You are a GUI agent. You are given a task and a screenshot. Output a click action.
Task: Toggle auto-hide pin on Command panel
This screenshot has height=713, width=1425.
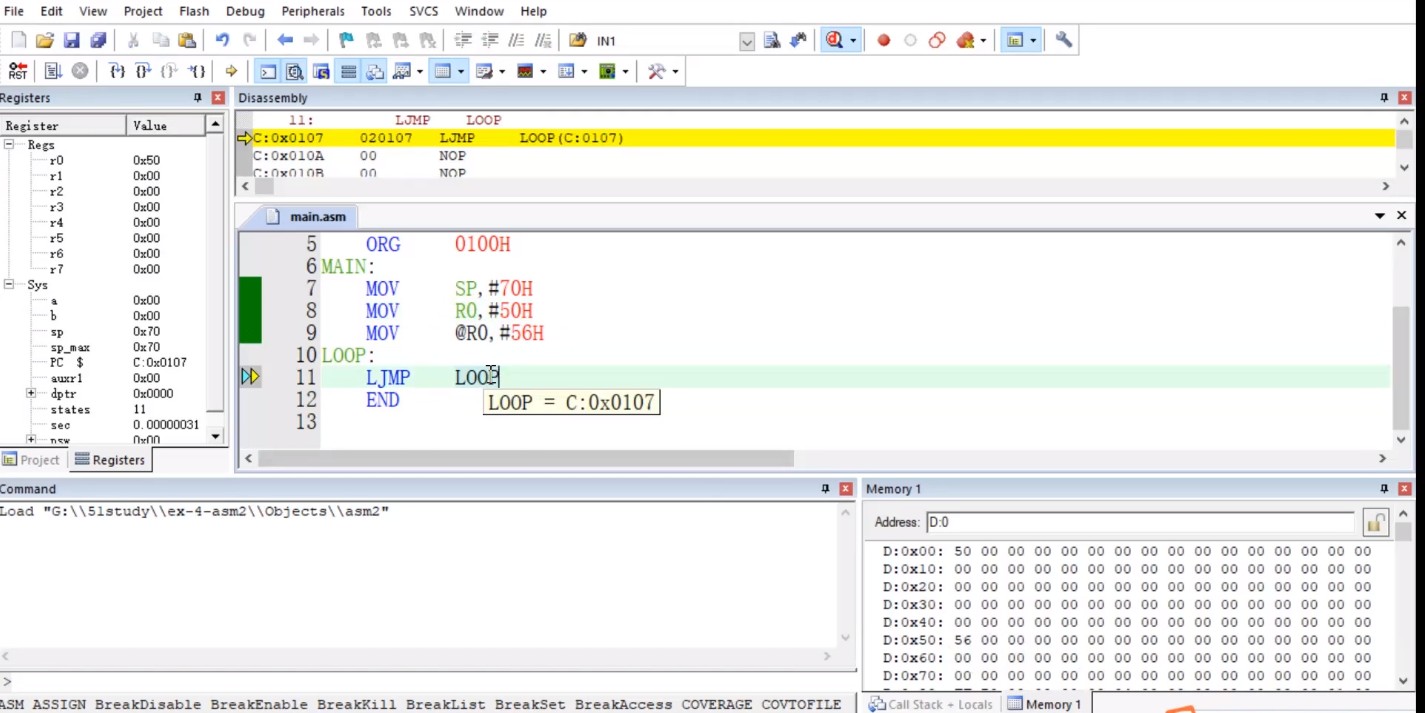pyautogui.click(x=825, y=489)
